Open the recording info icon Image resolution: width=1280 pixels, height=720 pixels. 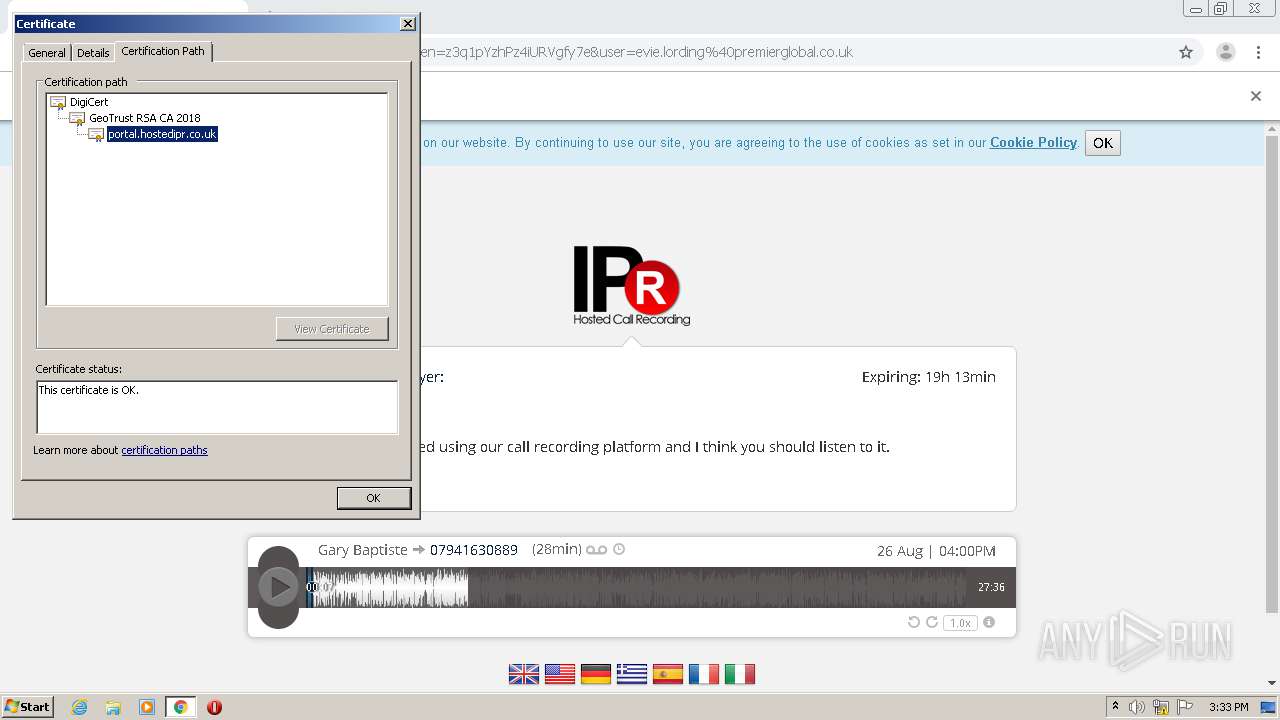pos(989,622)
